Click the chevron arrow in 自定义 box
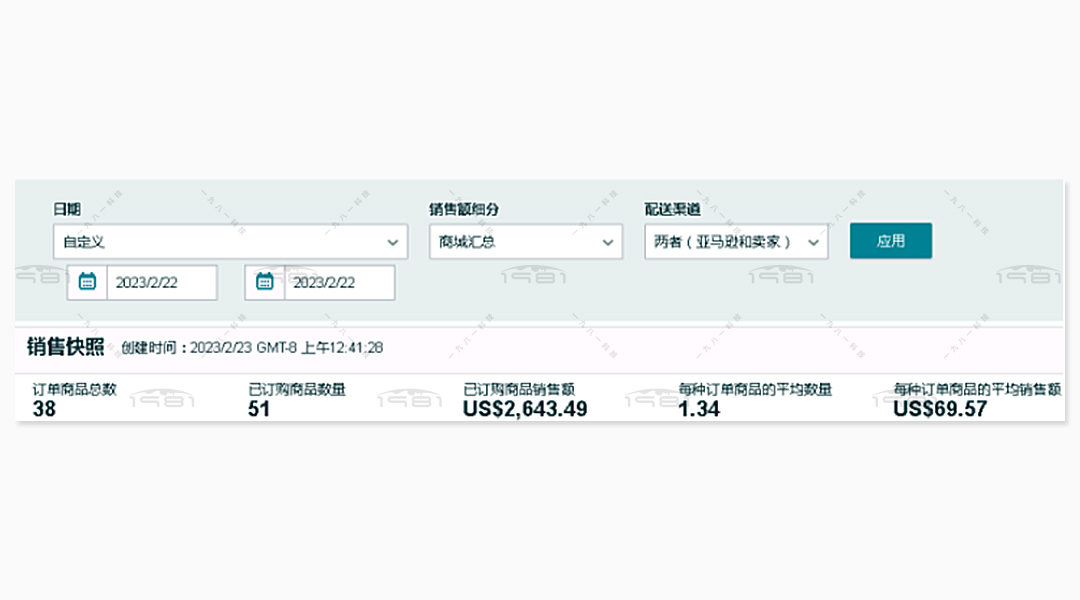Viewport: 1080px width, 600px height. [392, 242]
